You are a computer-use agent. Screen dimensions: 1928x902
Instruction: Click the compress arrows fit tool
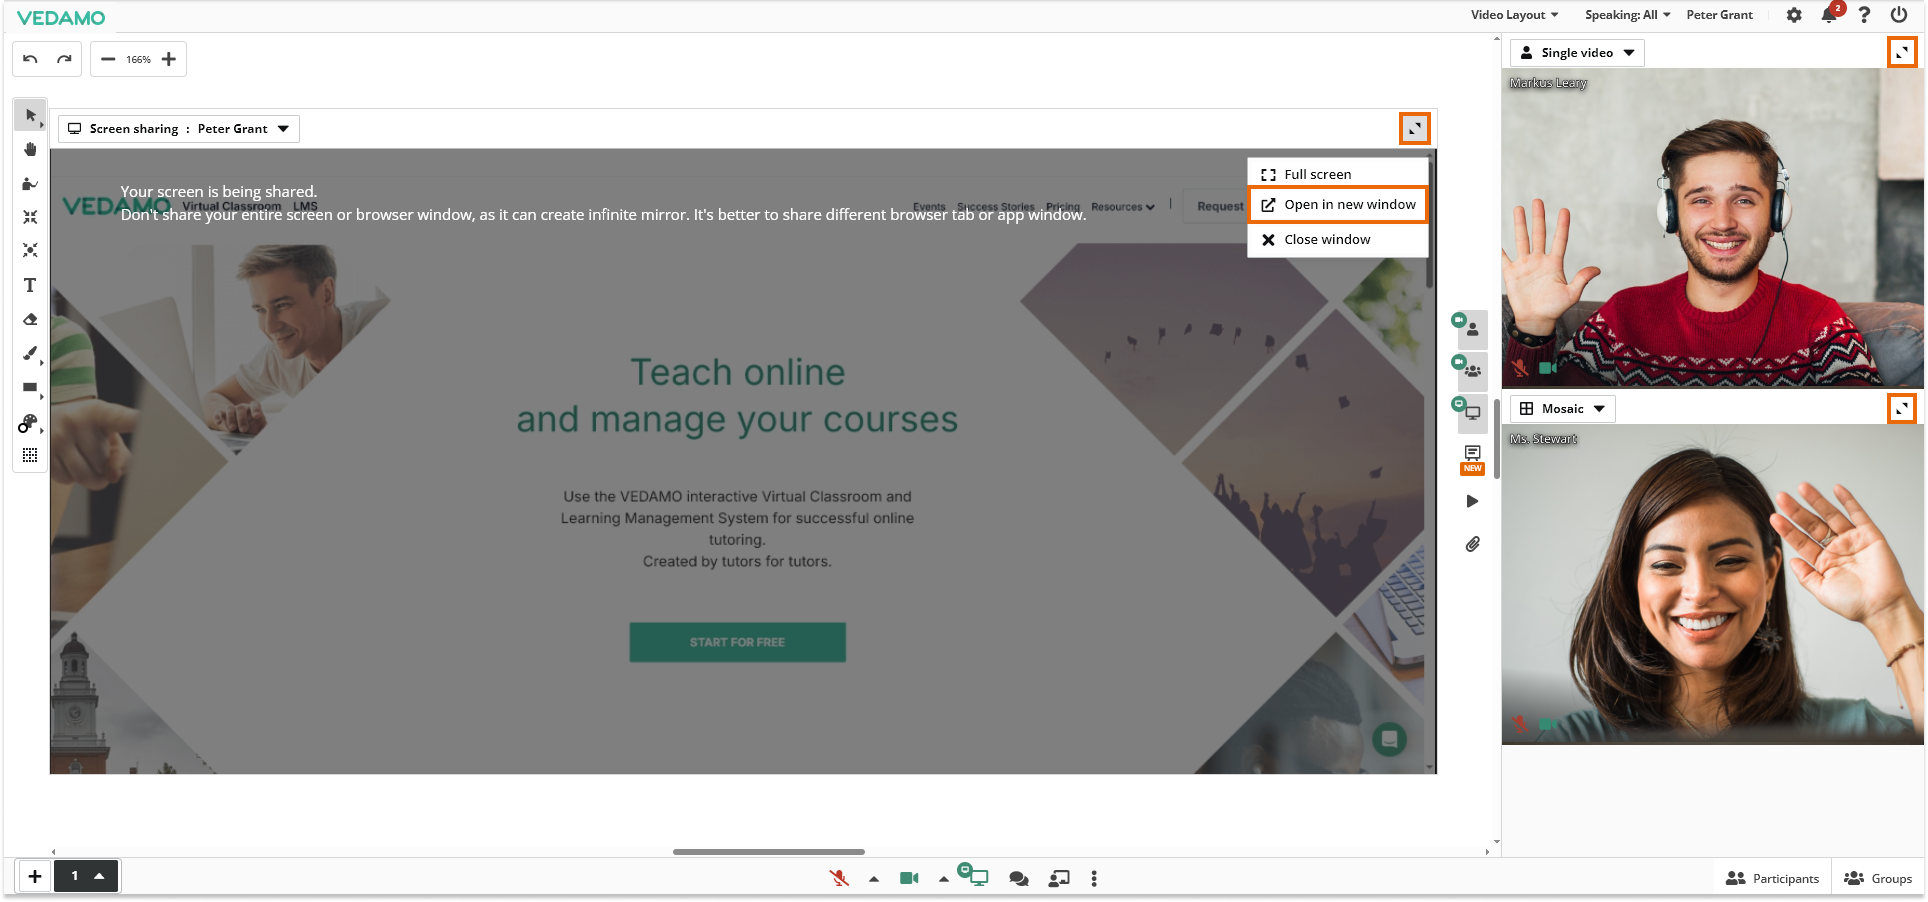(30, 217)
